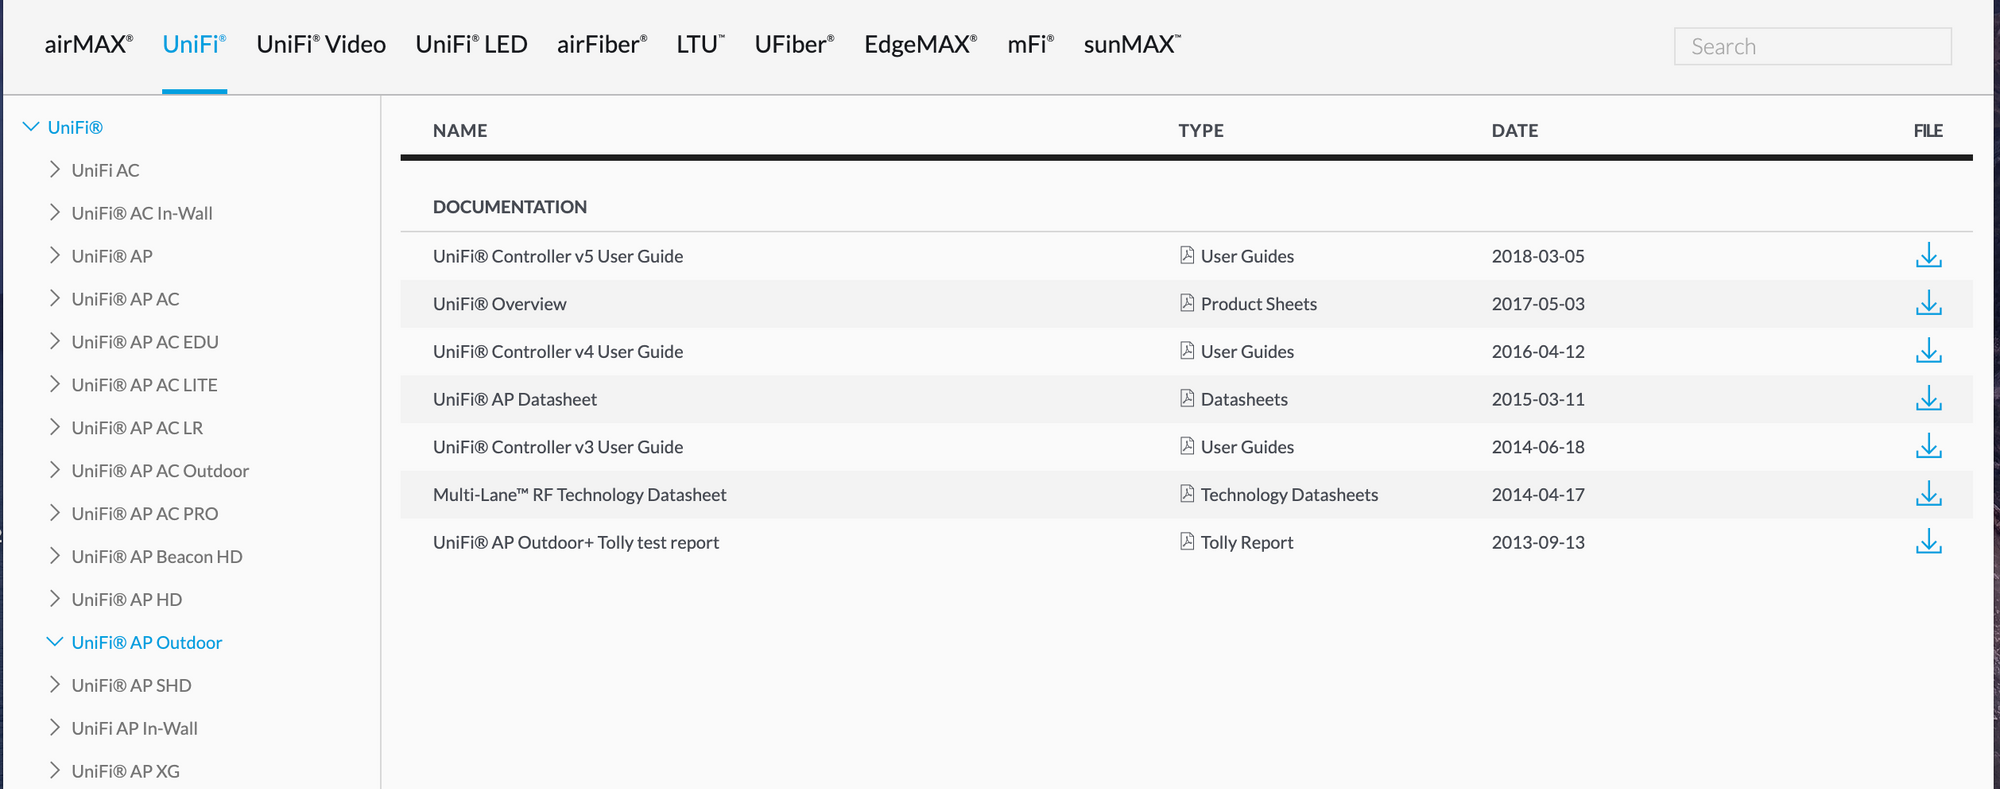Expand the UniFi AC In-Wall category
Image resolution: width=2000 pixels, height=789 pixels.
pyautogui.click(x=55, y=213)
